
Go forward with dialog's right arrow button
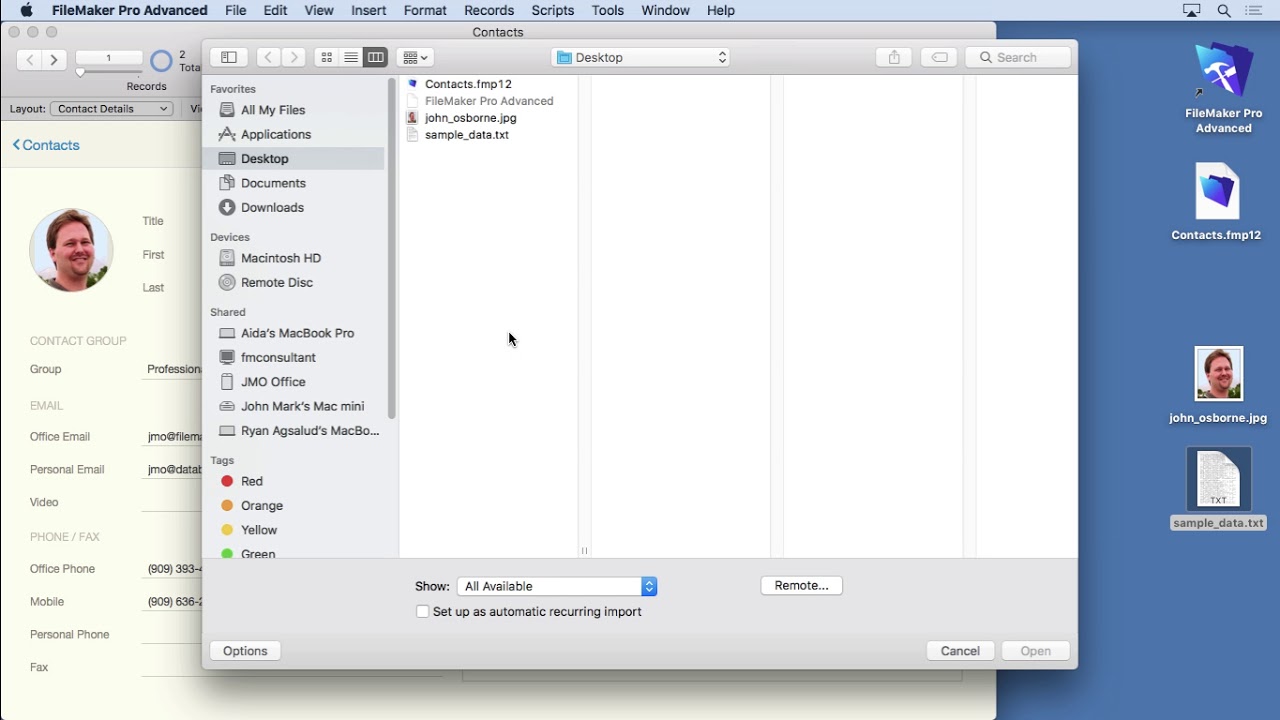294,58
